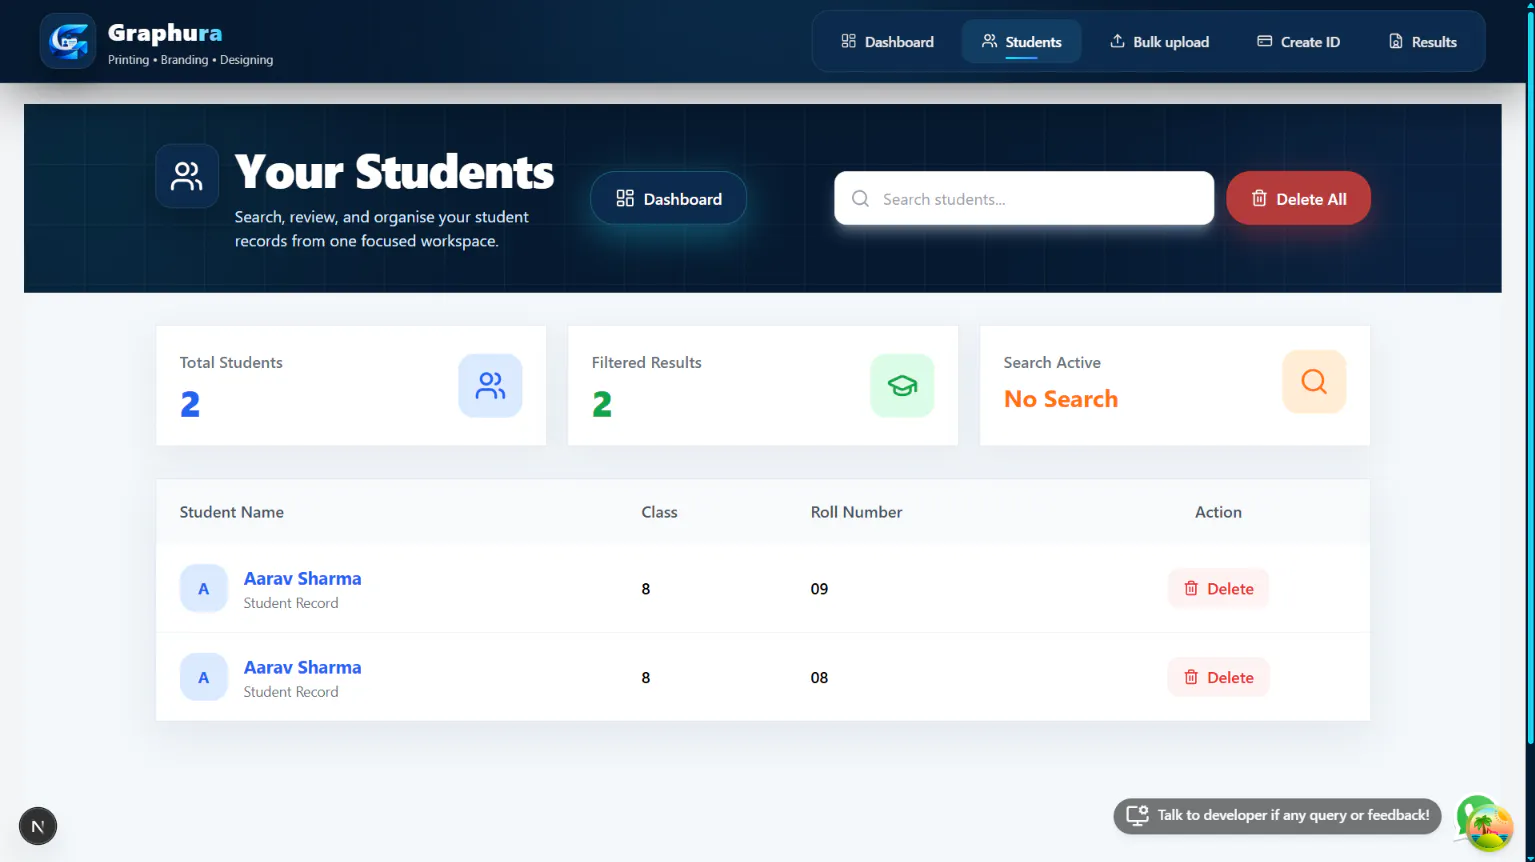Open the Create ID tab
This screenshot has width=1535, height=862.
click(1298, 42)
